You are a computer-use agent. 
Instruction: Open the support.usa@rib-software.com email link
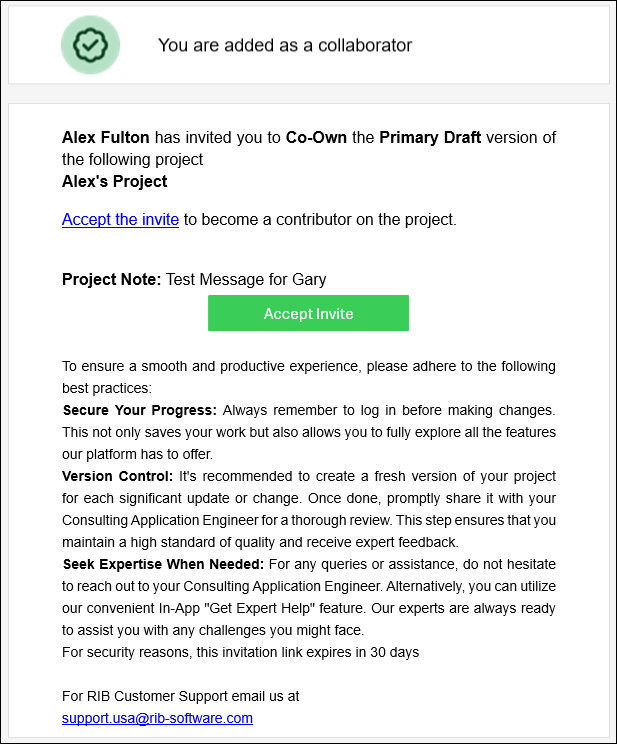pyautogui.click(x=157, y=718)
